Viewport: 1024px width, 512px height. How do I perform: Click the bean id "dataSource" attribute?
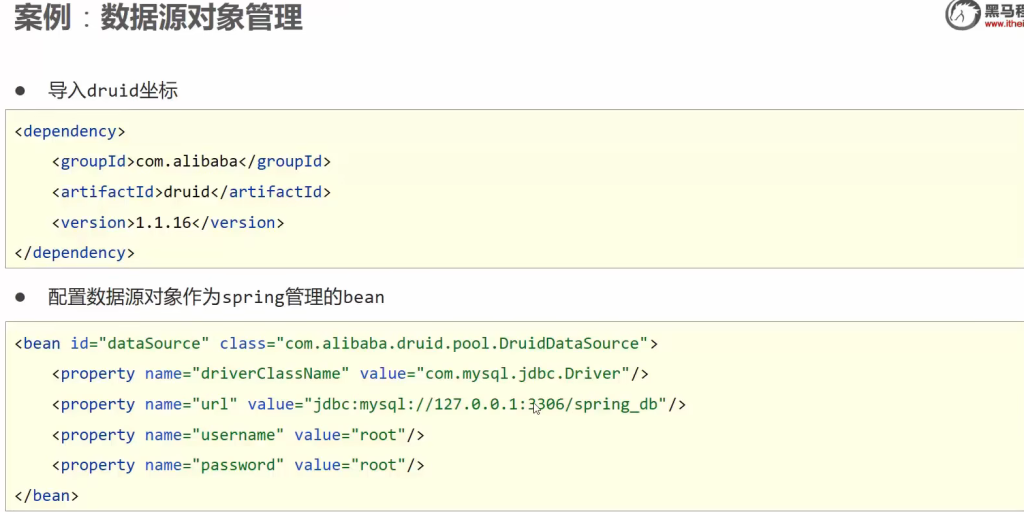click(136, 343)
